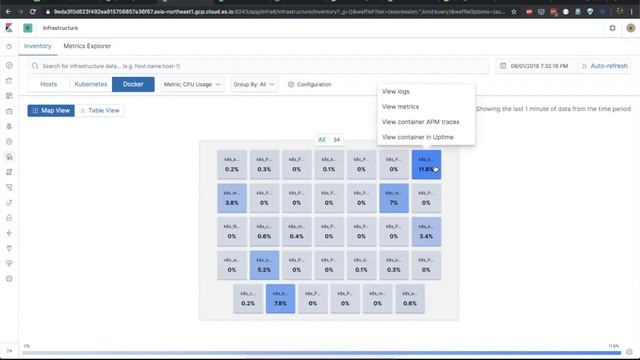Go to Discover compass icon in sidebar
The height and width of the screenshot is (360, 640).
click(x=9, y=65)
